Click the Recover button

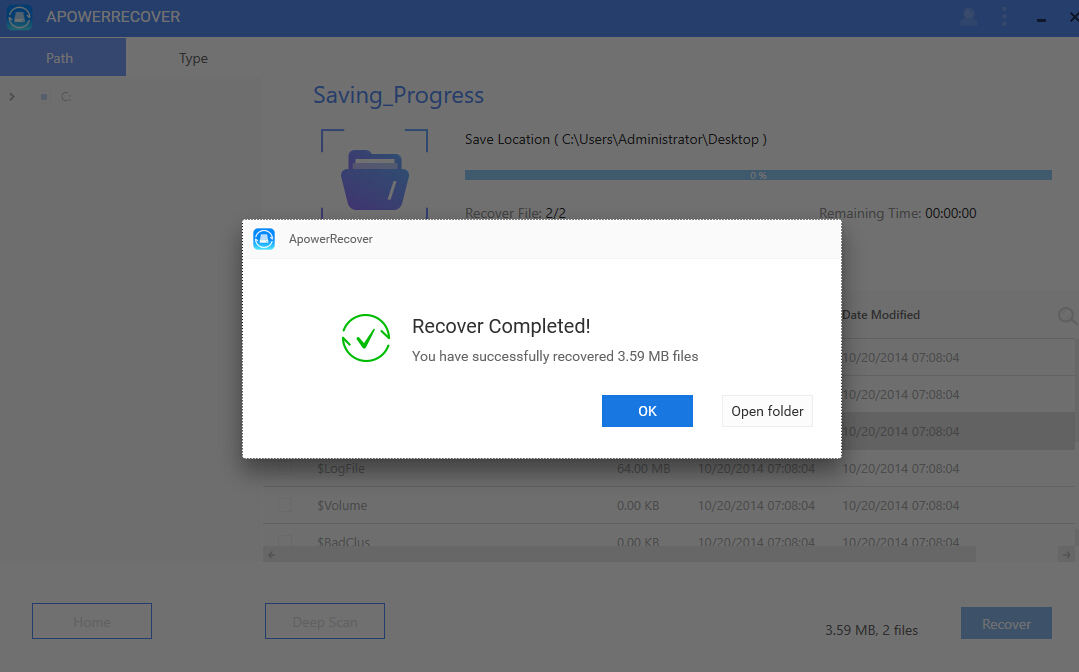tap(1006, 623)
